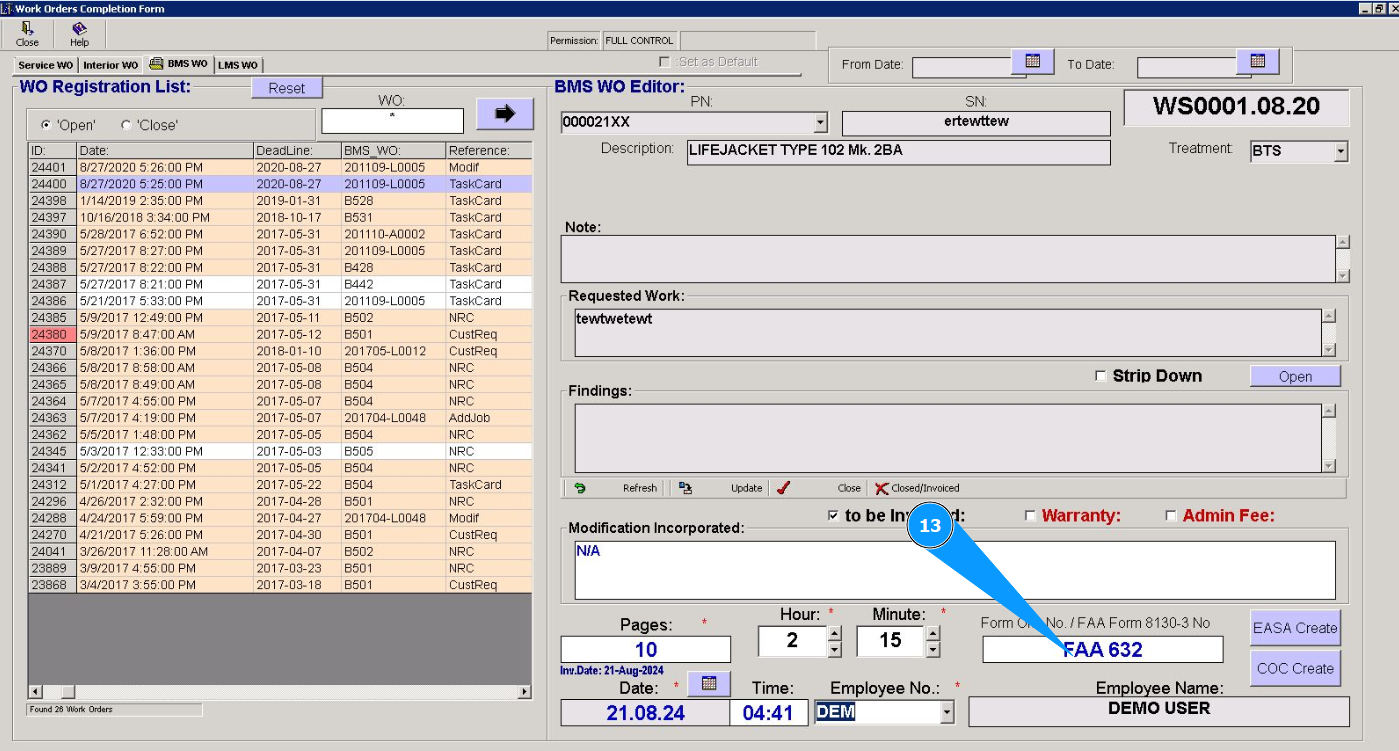Image resolution: width=1399 pixels, height=751 pixels.
Task: Uncheck the to be Invoiced checkbox
Action: [x=833, y=516]
